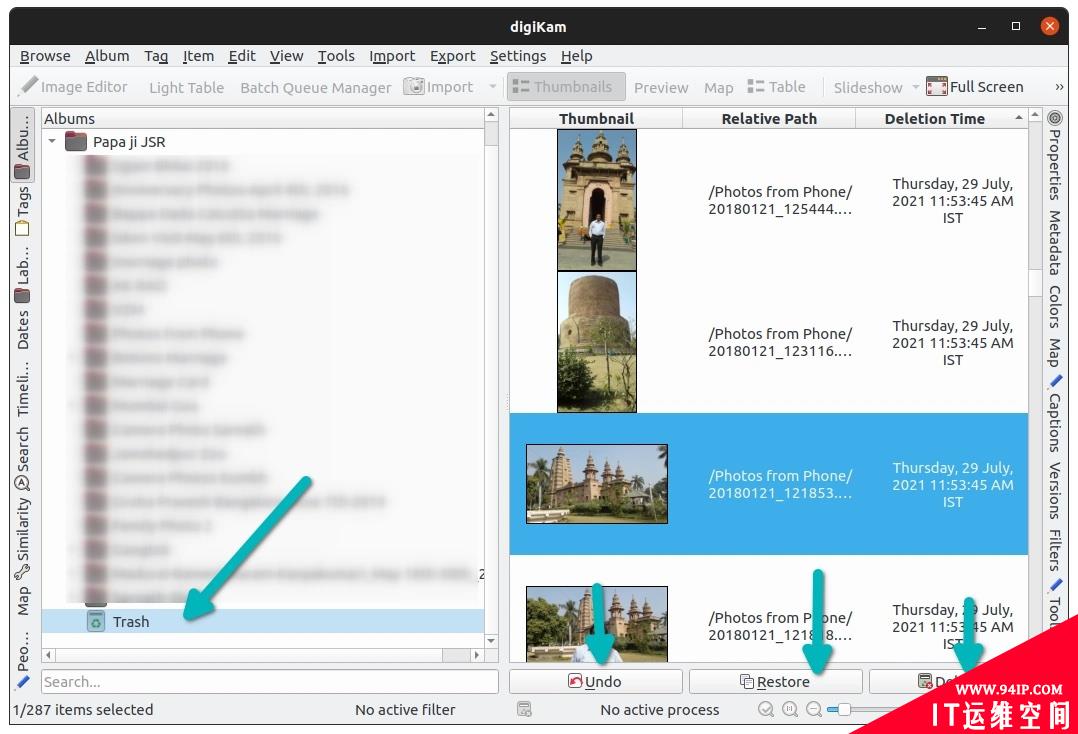This screenshot has width=1078, height=734.
Task: Open the Browse menu
Action: pyautogui.click(x=45, y=56)
